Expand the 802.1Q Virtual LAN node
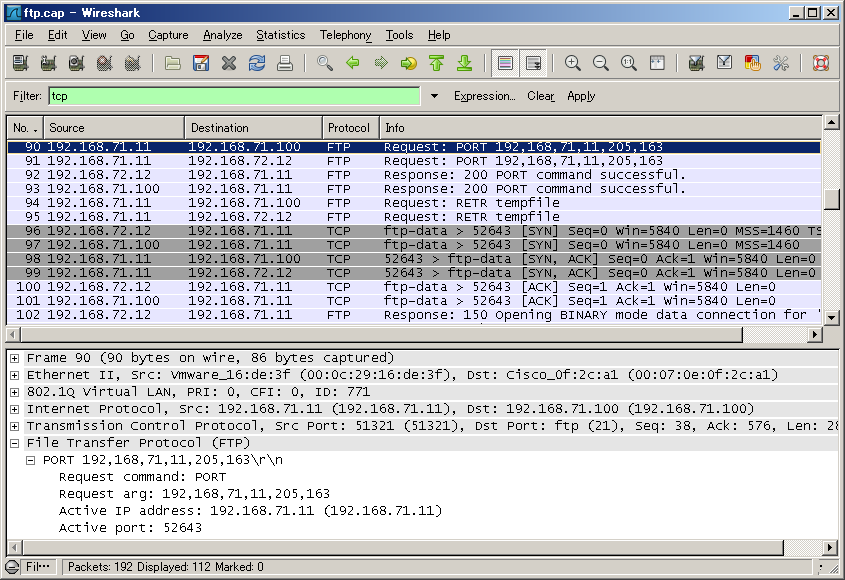The width and height of the screenshot is (845, 580). point(15,392)
